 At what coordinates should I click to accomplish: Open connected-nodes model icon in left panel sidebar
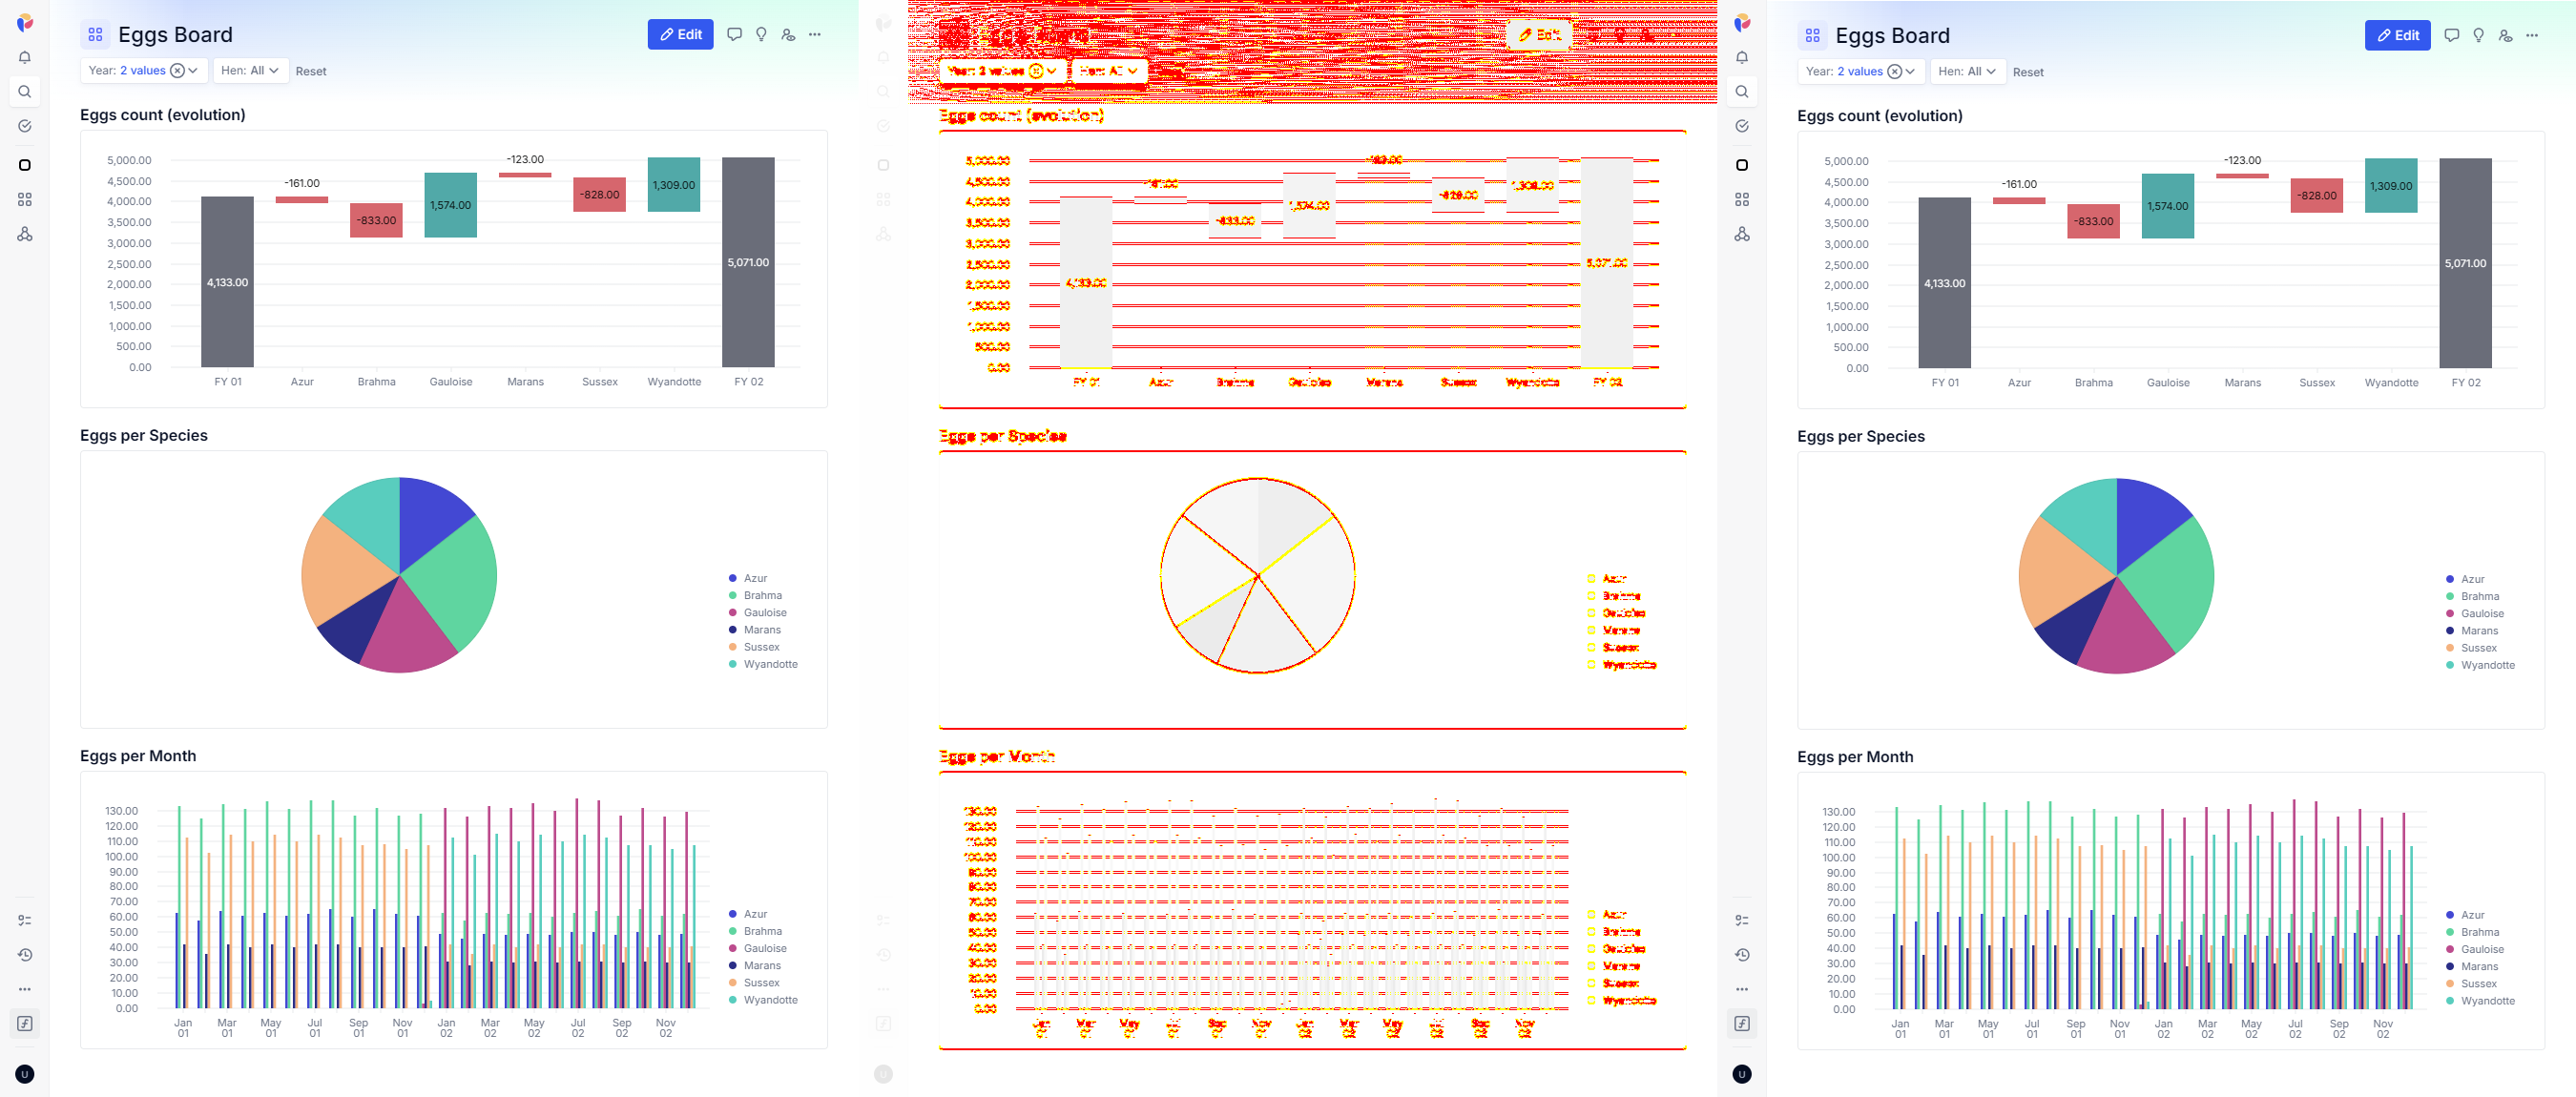click(x=25, y=234)
